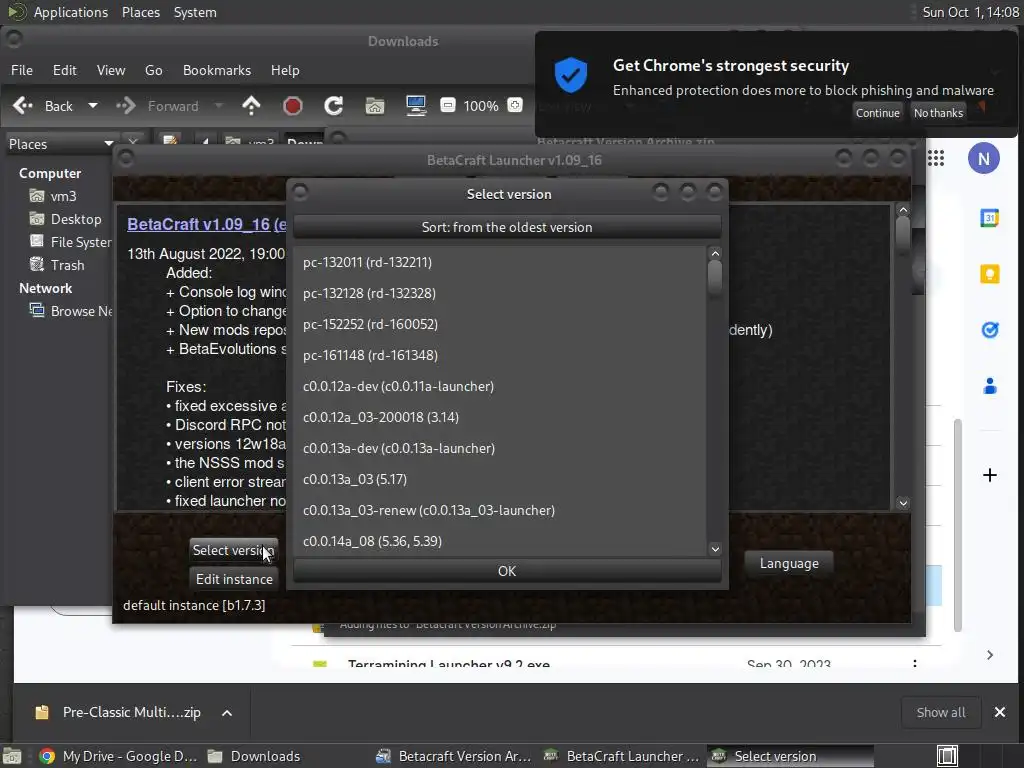Open the Back history dropdown arrow
The height and width of the screenshot is (768, 1024).
[93, 106]
